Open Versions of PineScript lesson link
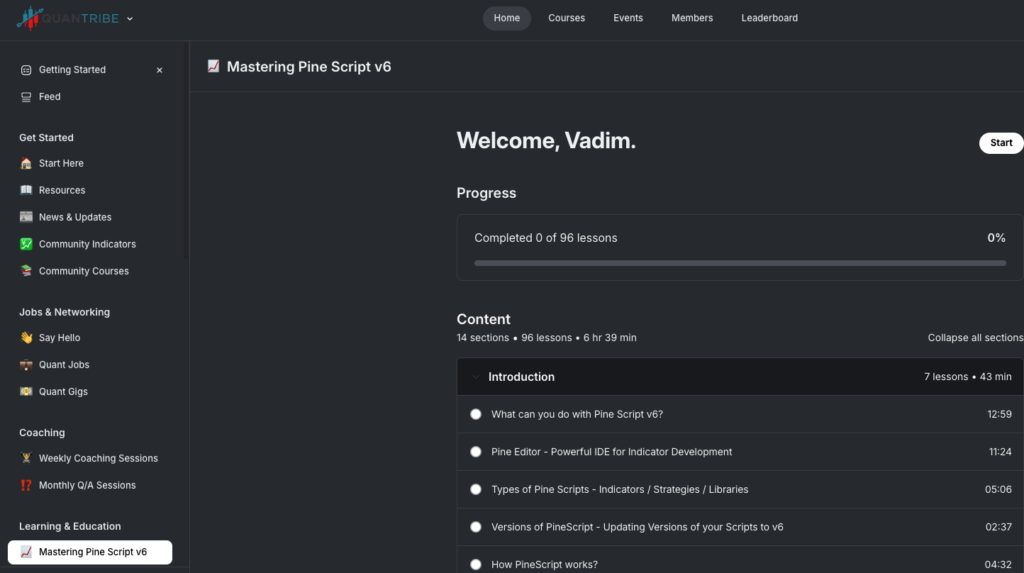 tap(637, 527)
